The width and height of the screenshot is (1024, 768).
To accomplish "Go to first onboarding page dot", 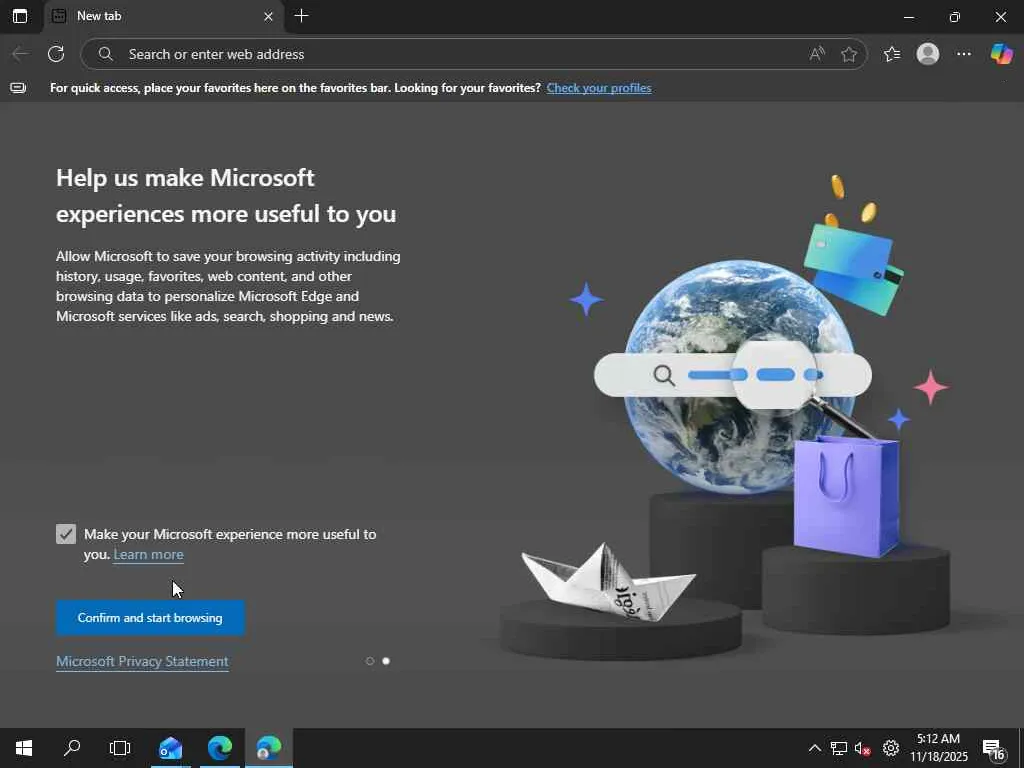I will tap(370, 661).
